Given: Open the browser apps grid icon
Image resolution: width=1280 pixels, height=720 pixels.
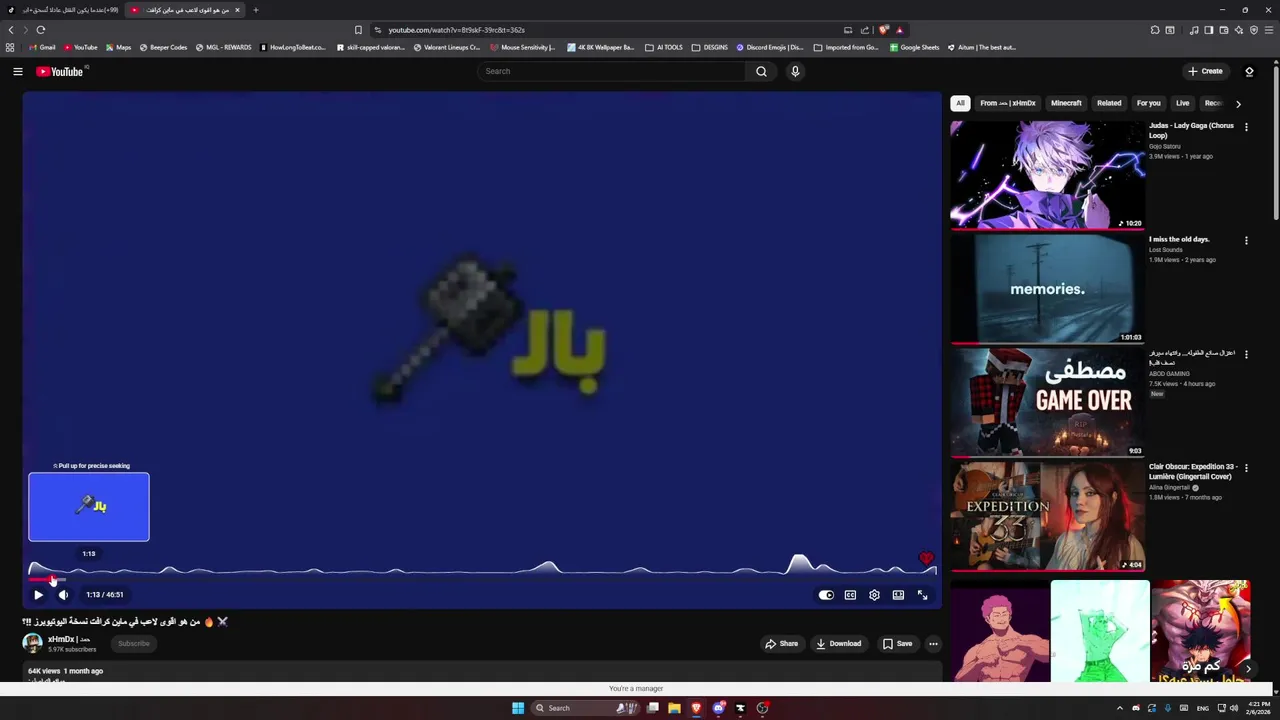Looking at the screenshot, I should click(10, 47).
